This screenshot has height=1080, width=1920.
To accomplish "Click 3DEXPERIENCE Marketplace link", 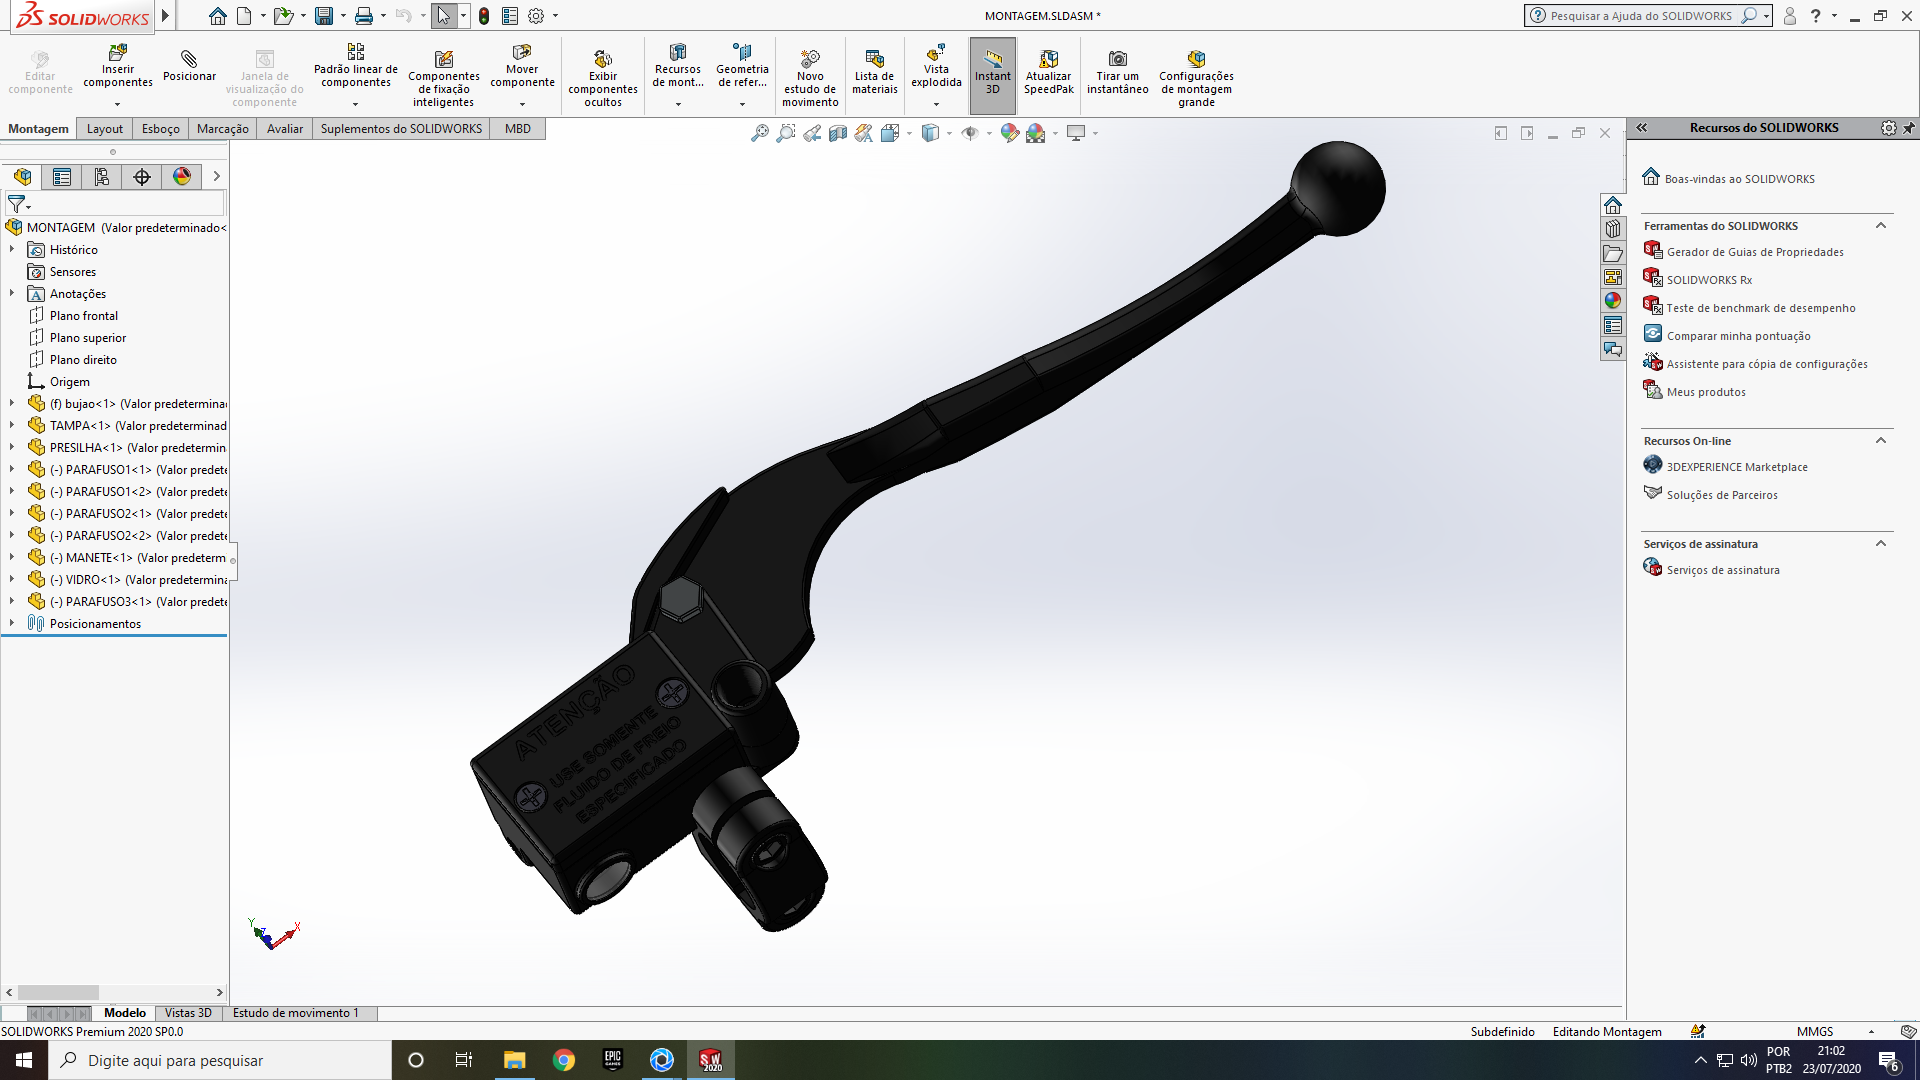I will (1737, 467).
